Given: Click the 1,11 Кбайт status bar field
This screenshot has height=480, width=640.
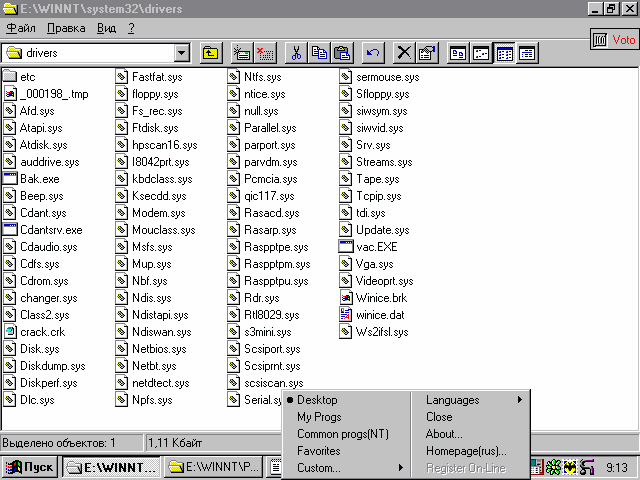Looking at the screenshot, I should click(212, 443).
